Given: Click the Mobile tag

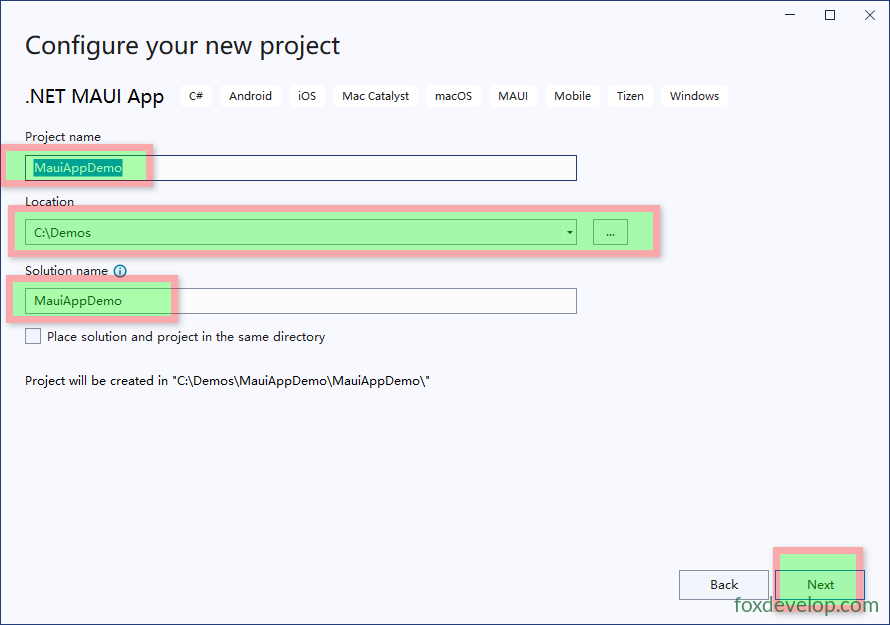Looking at the screenshot, I should tap(573, 96).
